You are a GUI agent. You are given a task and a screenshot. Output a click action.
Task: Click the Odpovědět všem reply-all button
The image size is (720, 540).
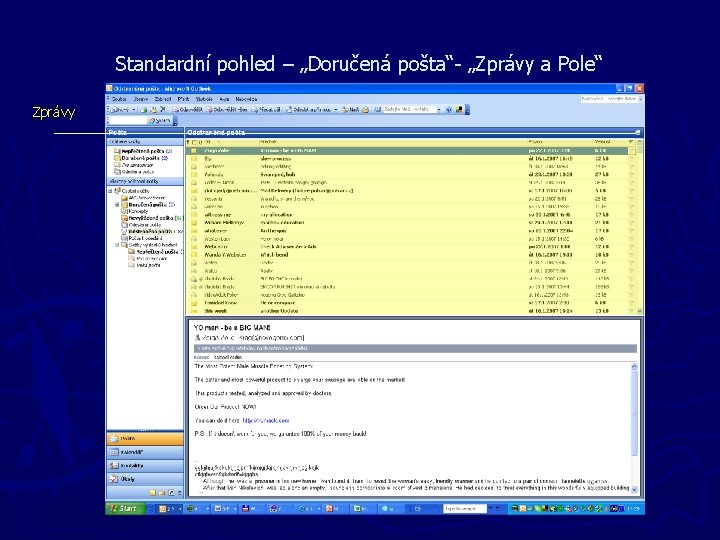point(227,110)
